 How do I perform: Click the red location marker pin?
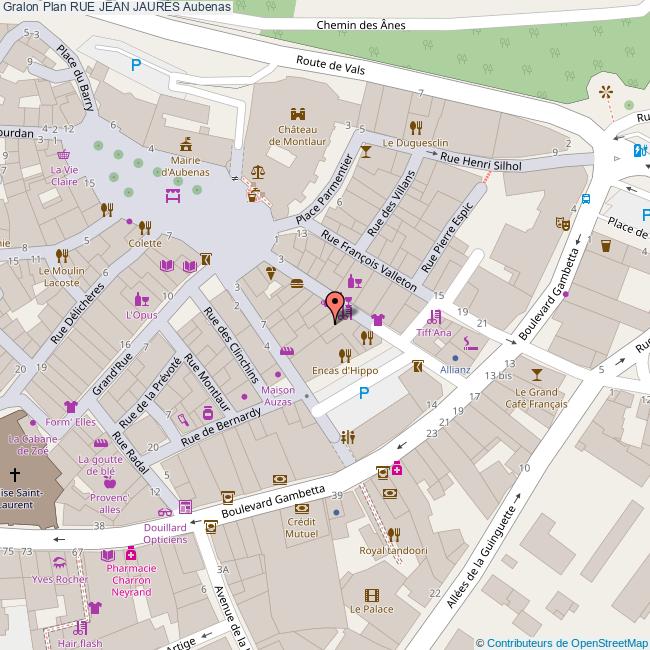(x=337, y=307)
